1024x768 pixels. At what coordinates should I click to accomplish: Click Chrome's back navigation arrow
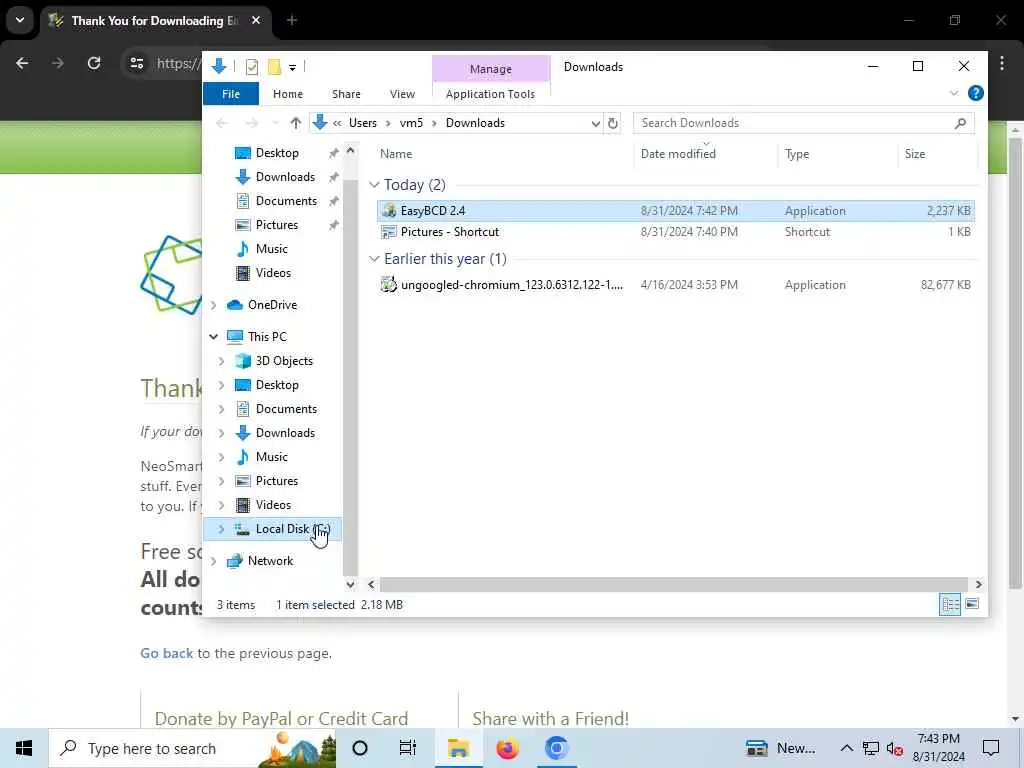tap(22, 63)
